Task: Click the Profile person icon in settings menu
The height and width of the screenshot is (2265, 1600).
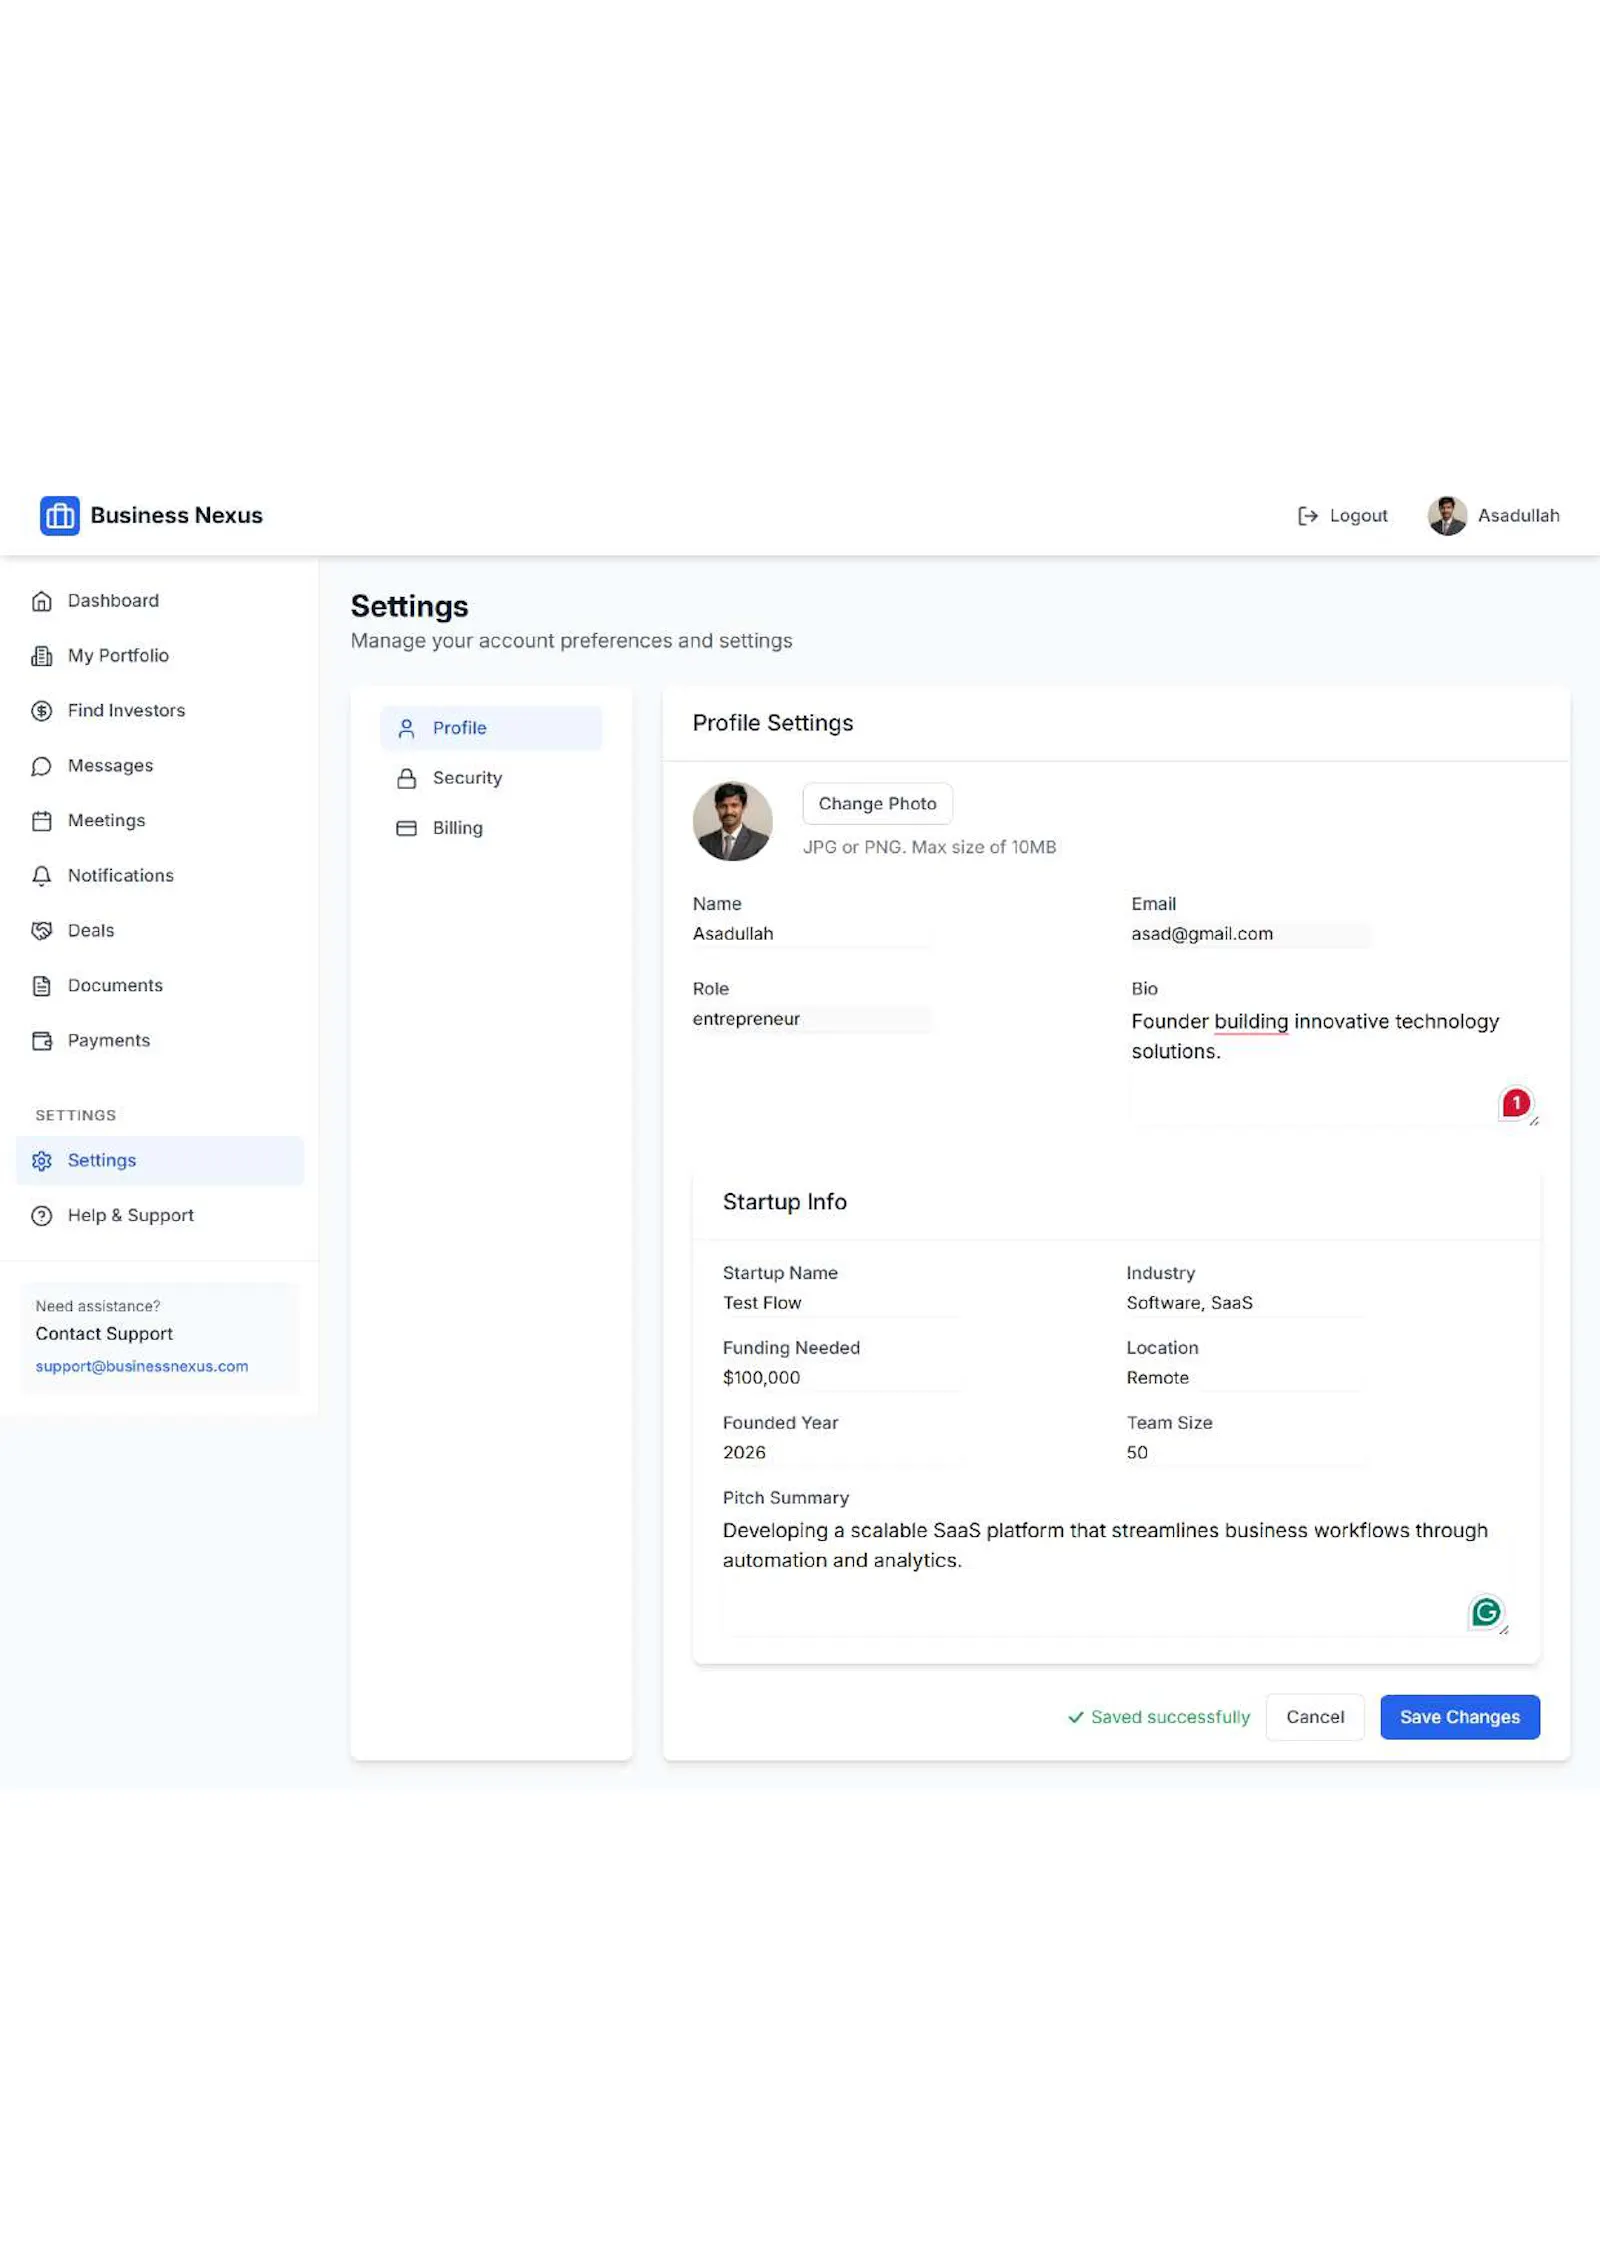Action: pos(407,729)
